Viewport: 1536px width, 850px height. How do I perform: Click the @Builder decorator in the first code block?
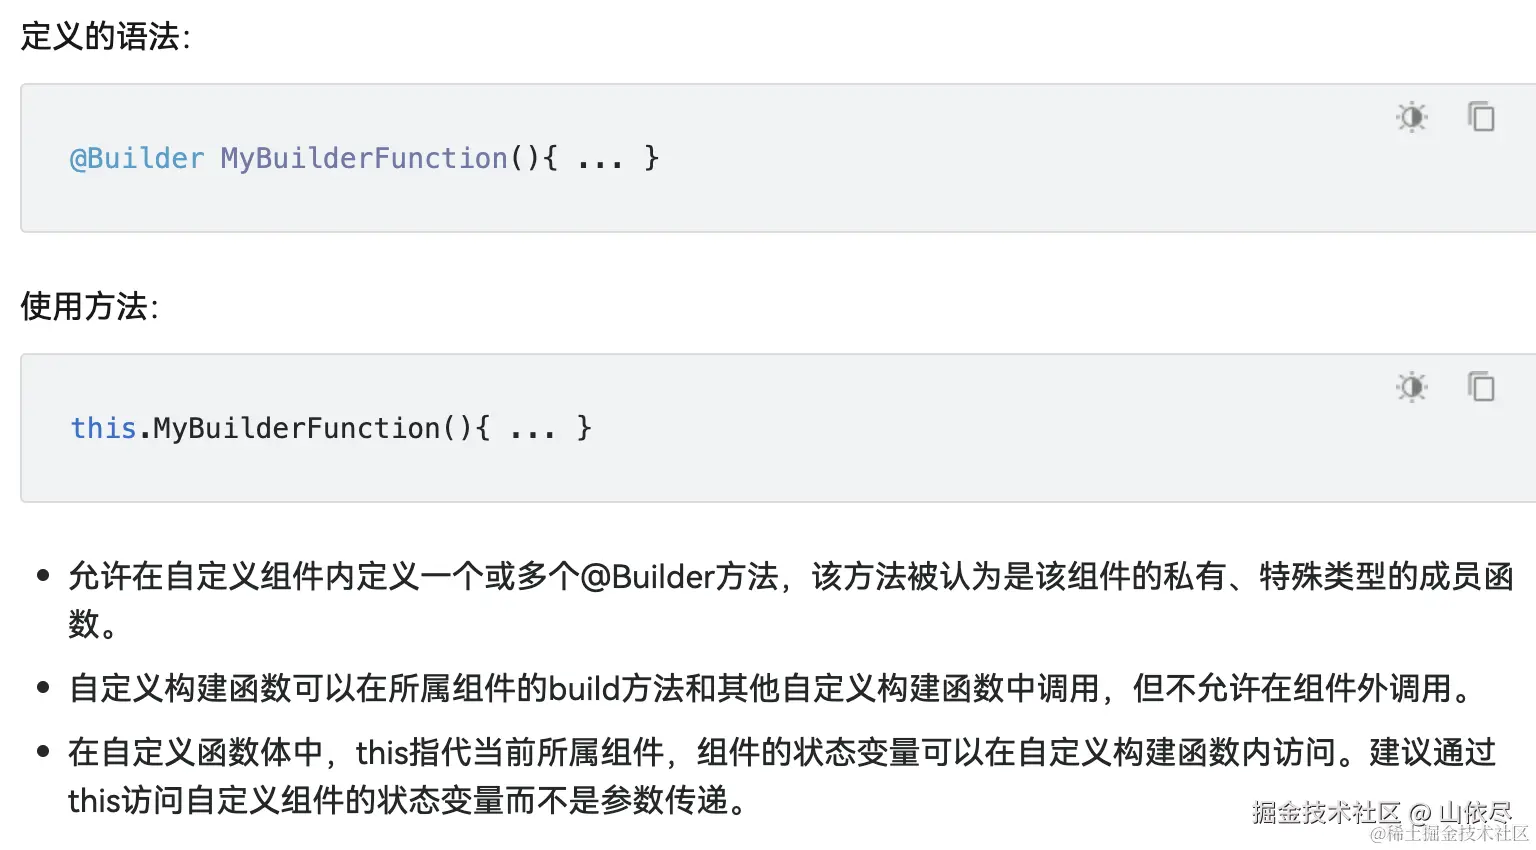pyautogui.click(x=136, y=159)
